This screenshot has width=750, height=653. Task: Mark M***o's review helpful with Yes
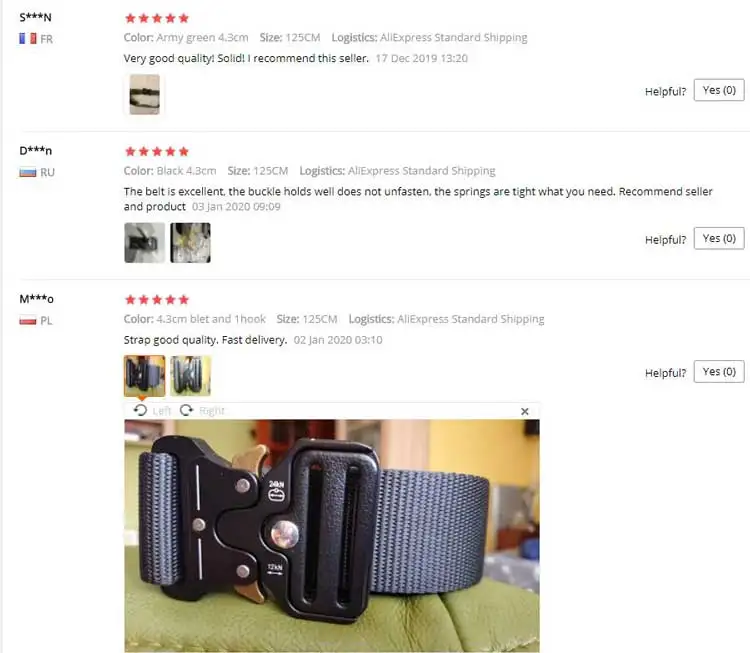point(719,372)
